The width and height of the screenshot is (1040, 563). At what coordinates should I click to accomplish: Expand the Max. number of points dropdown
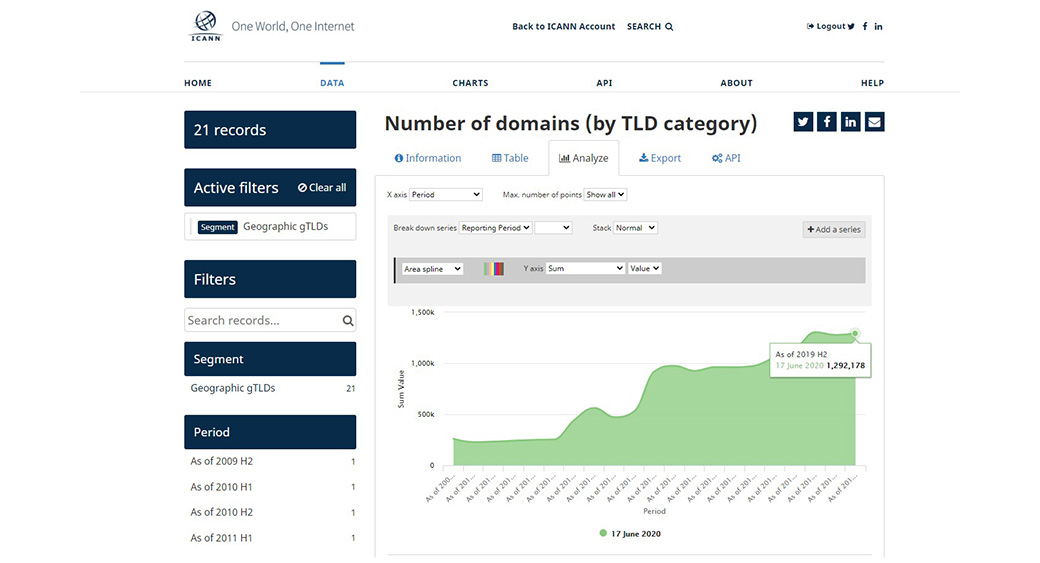(606, 194)
